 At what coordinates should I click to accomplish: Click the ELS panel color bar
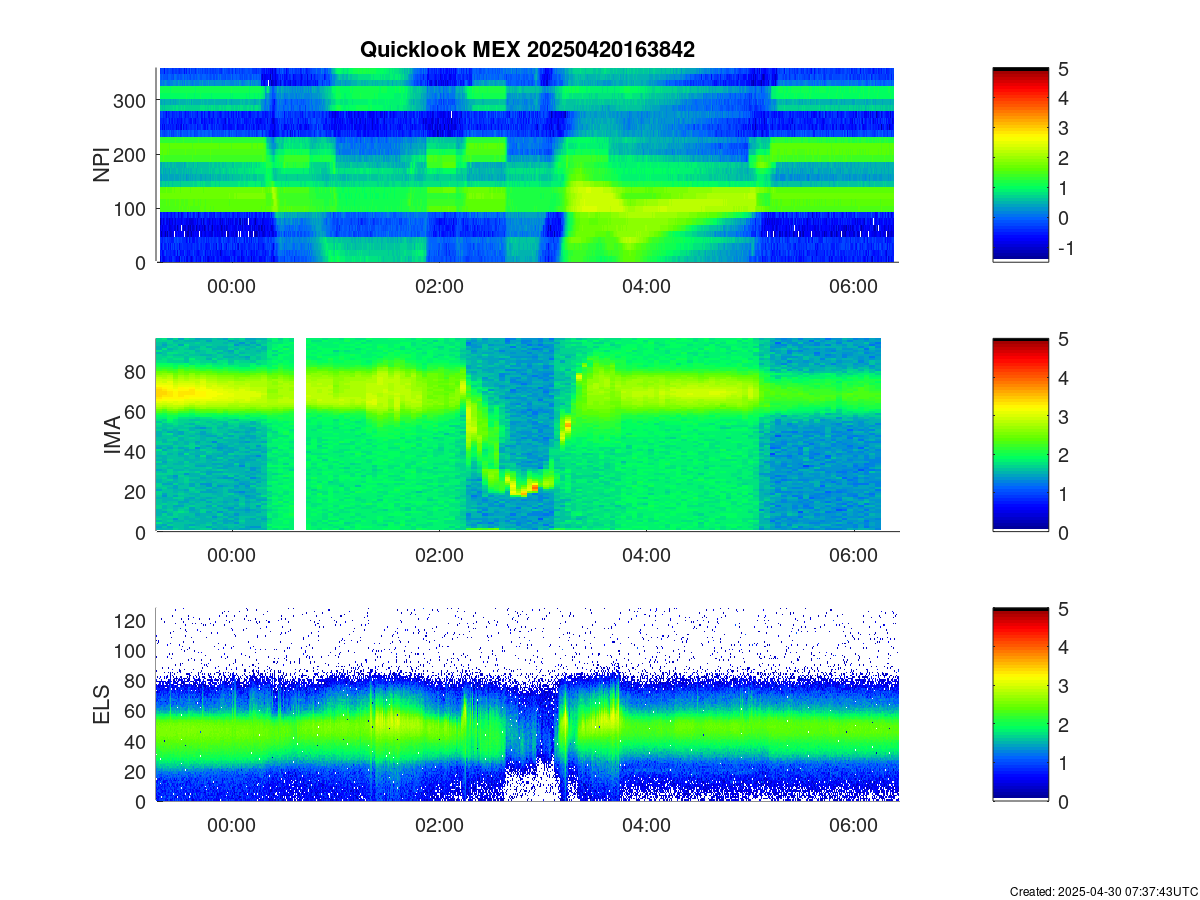[1020, 704]
